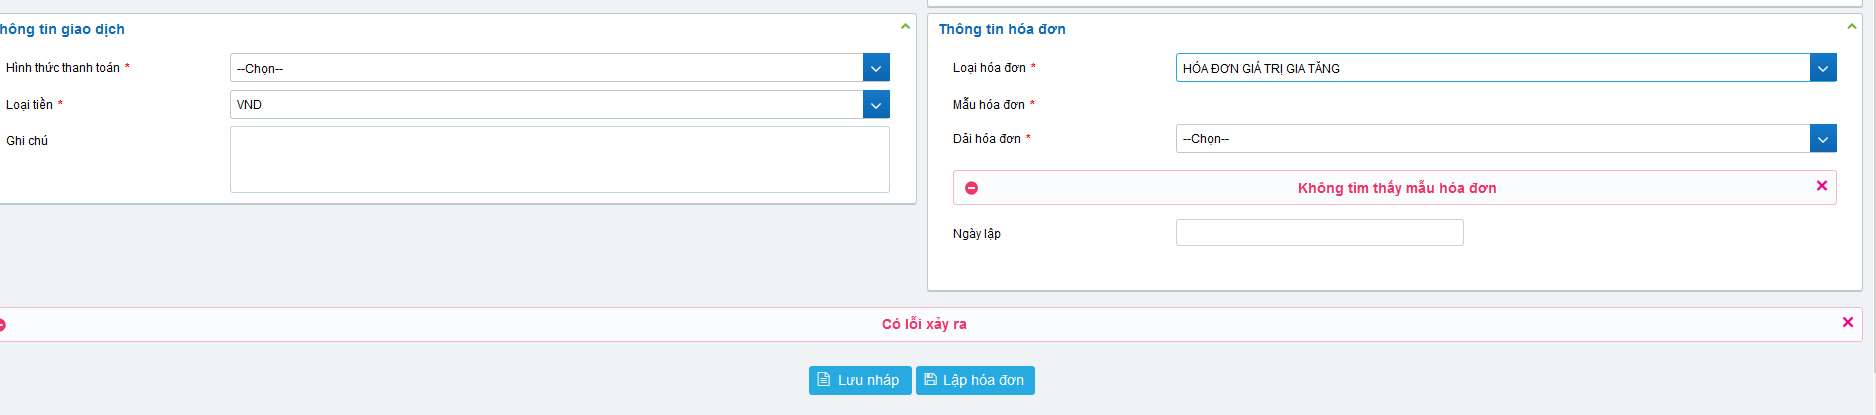
Task: Click into the Ghi chú text area
Action: [x=559, y=159]
